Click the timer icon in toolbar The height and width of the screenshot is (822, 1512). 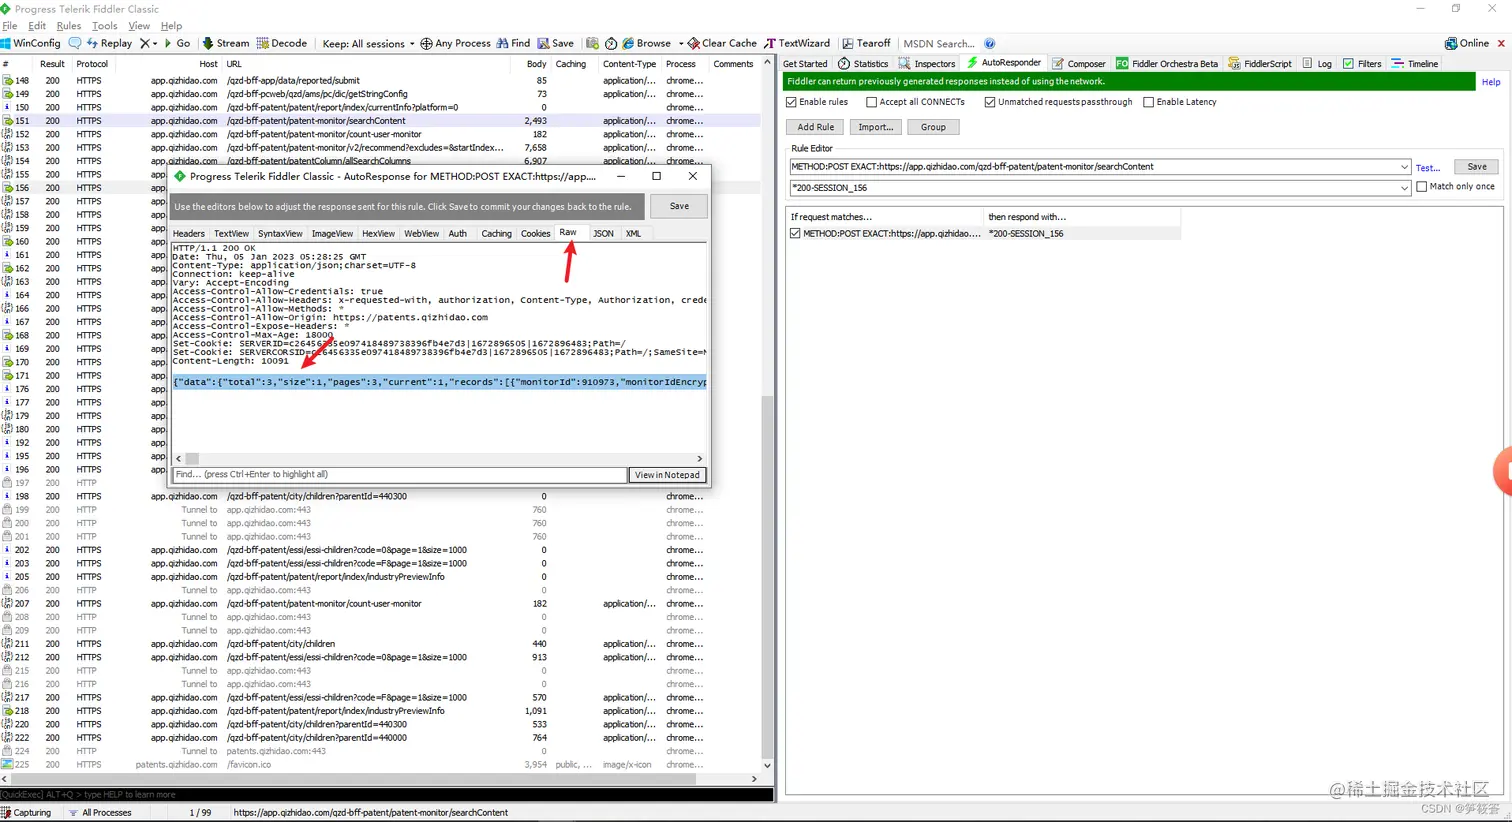click(x=611, y=43)
